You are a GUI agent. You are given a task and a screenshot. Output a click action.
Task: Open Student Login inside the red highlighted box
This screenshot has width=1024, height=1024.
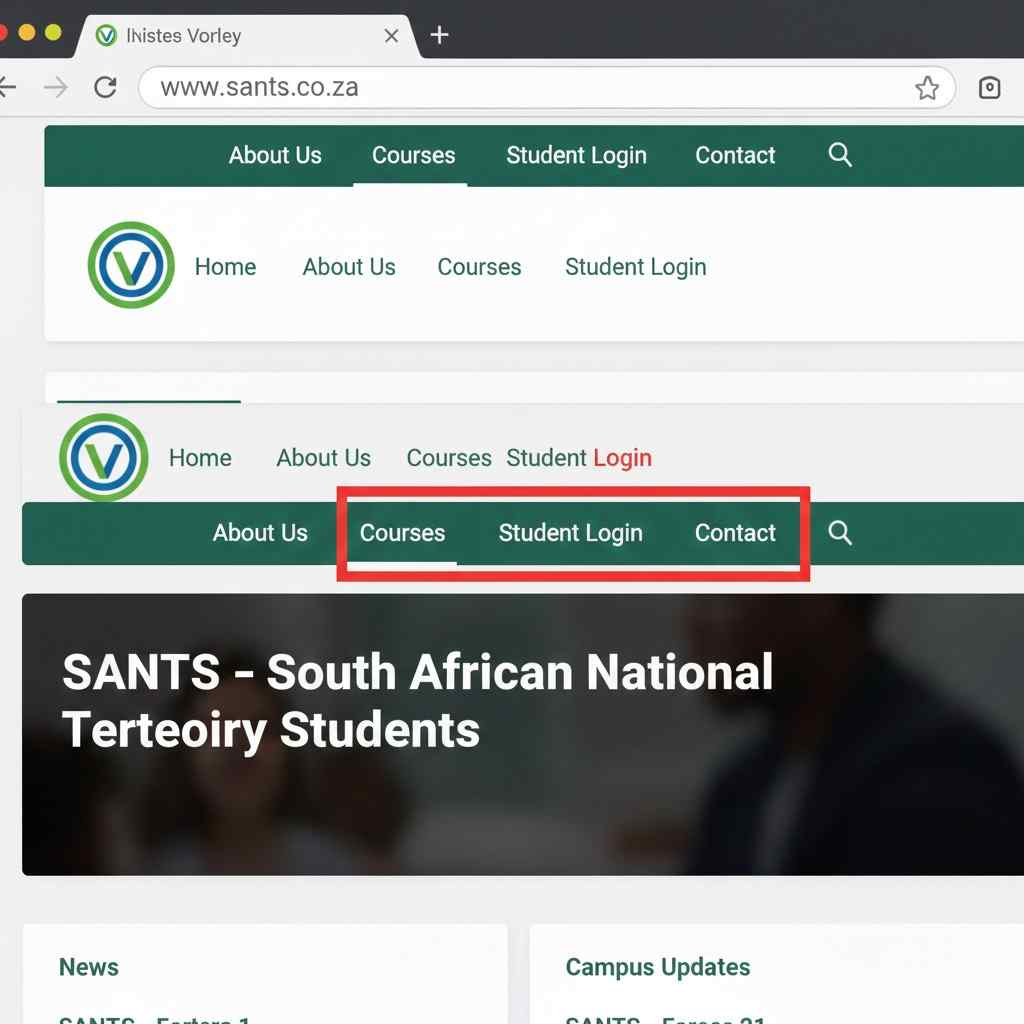[x=570, y=533]
